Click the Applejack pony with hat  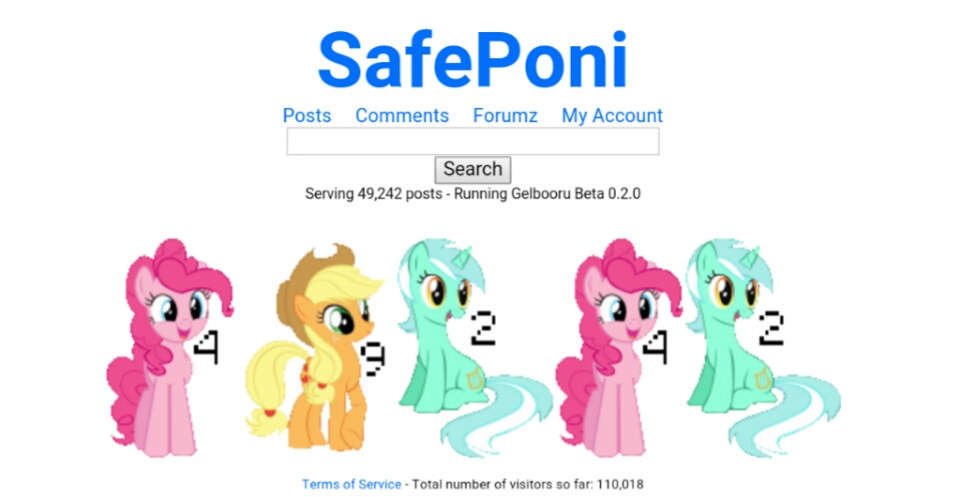pos(315,348)
